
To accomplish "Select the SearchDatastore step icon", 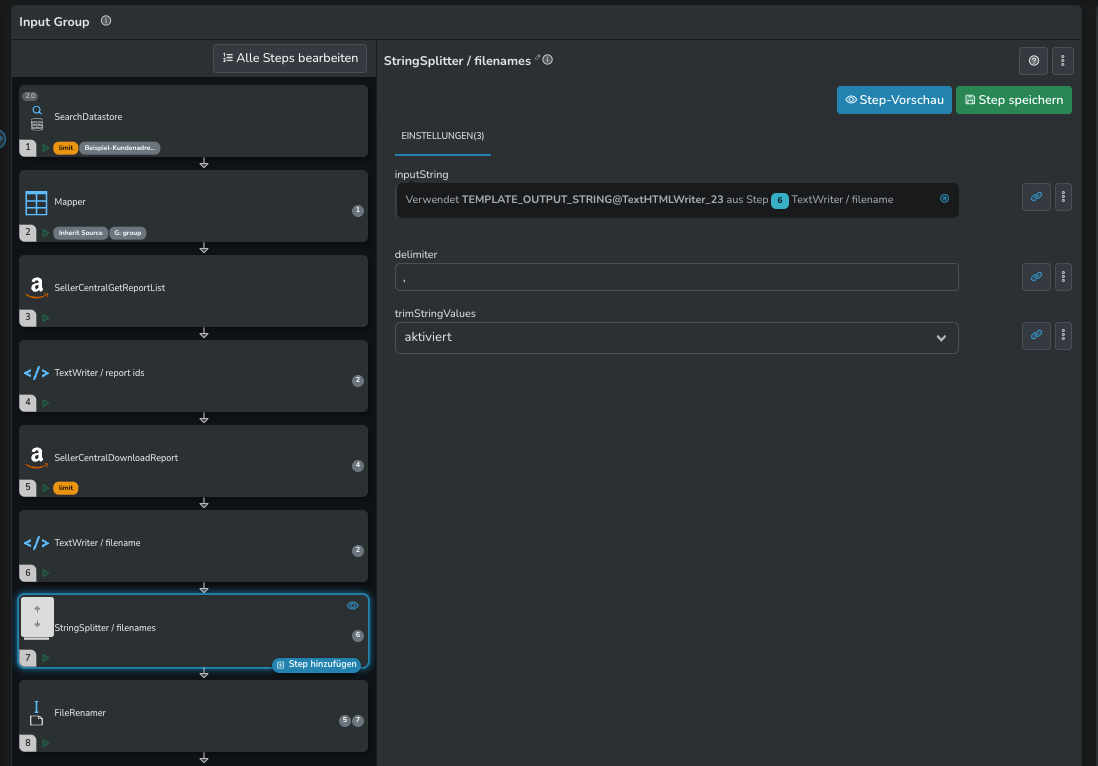I will (37, 118).
